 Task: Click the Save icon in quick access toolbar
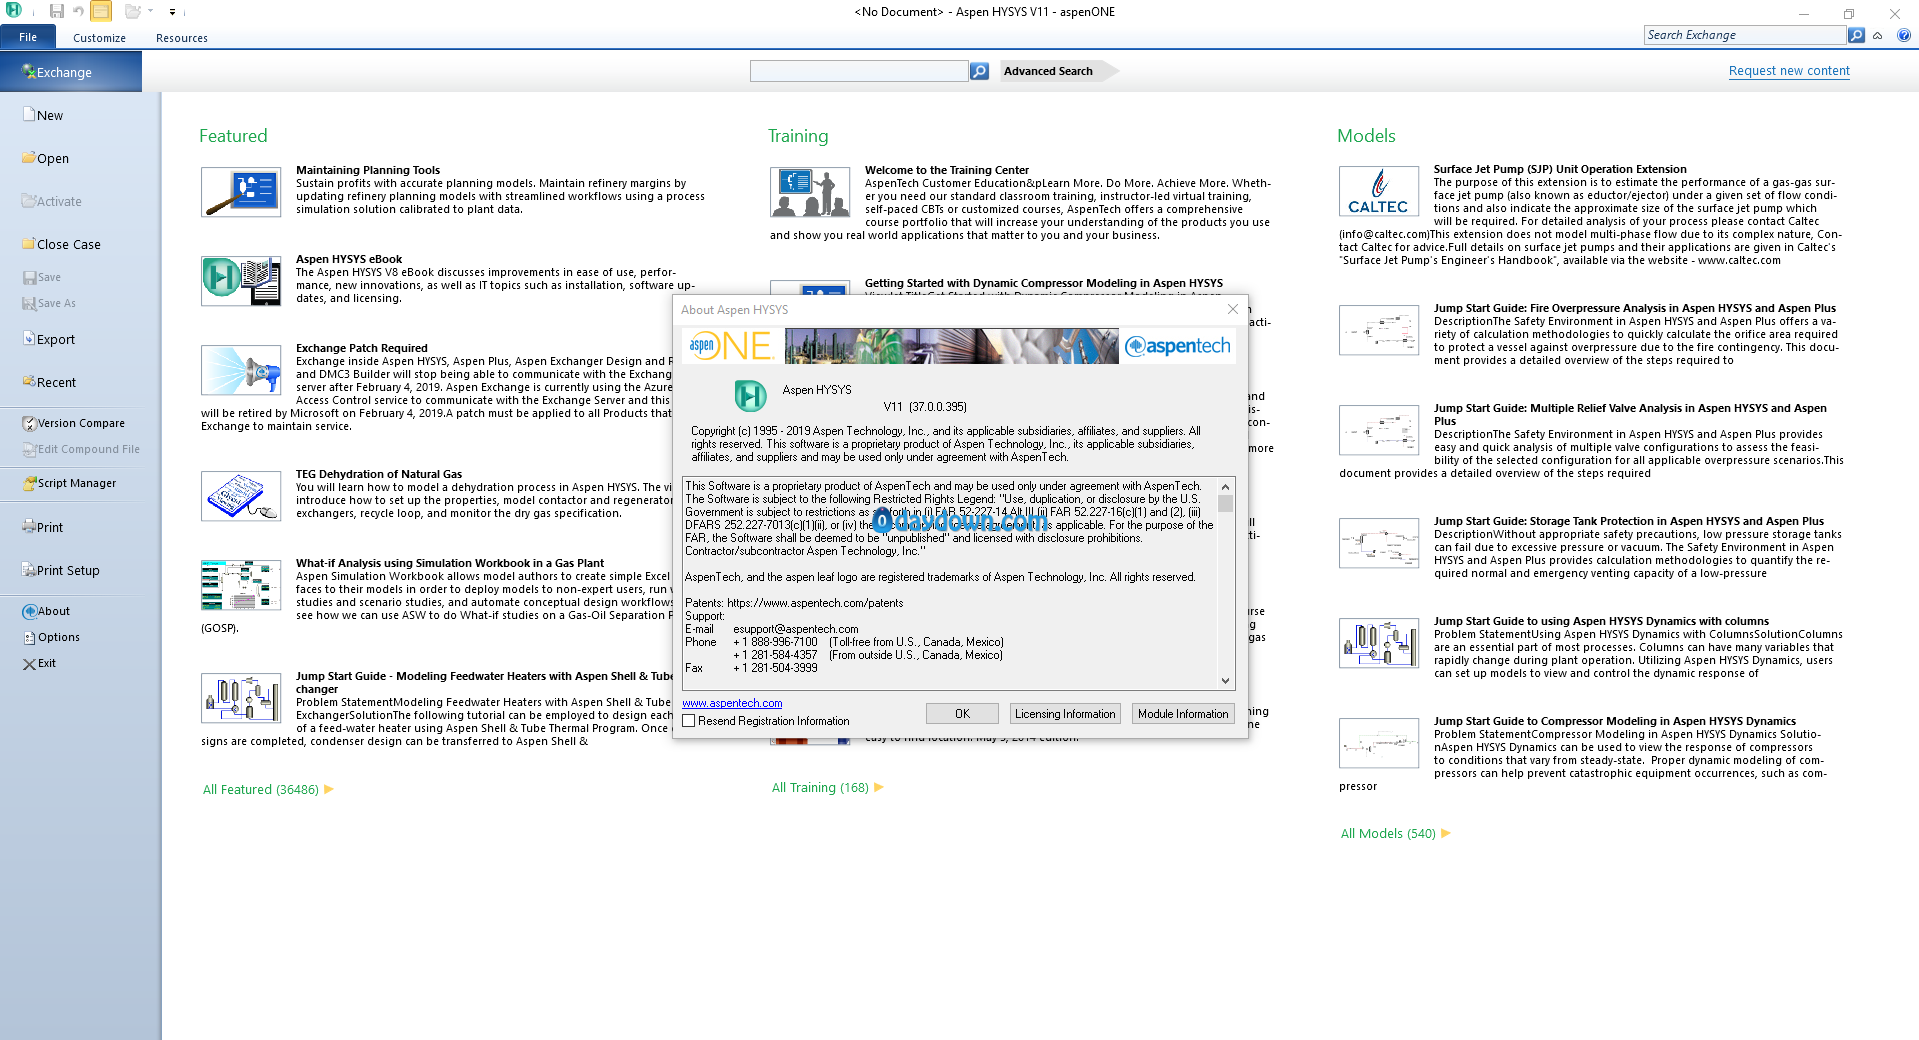click(57, 11)
